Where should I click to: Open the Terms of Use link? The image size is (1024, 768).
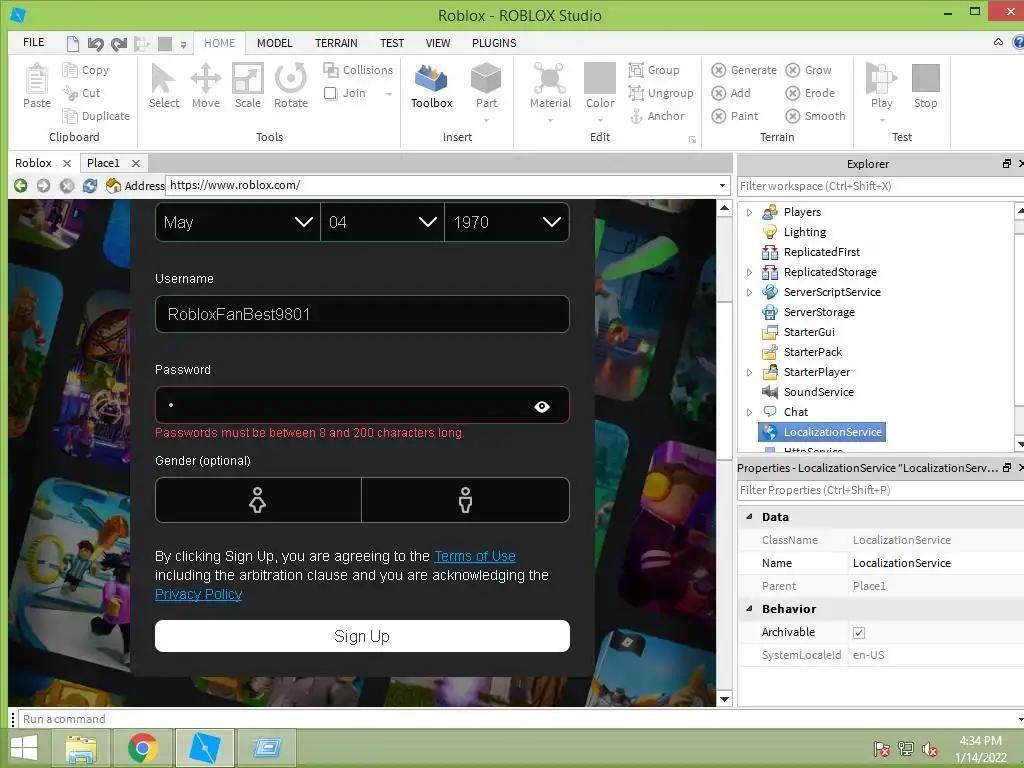click(475, 556)
